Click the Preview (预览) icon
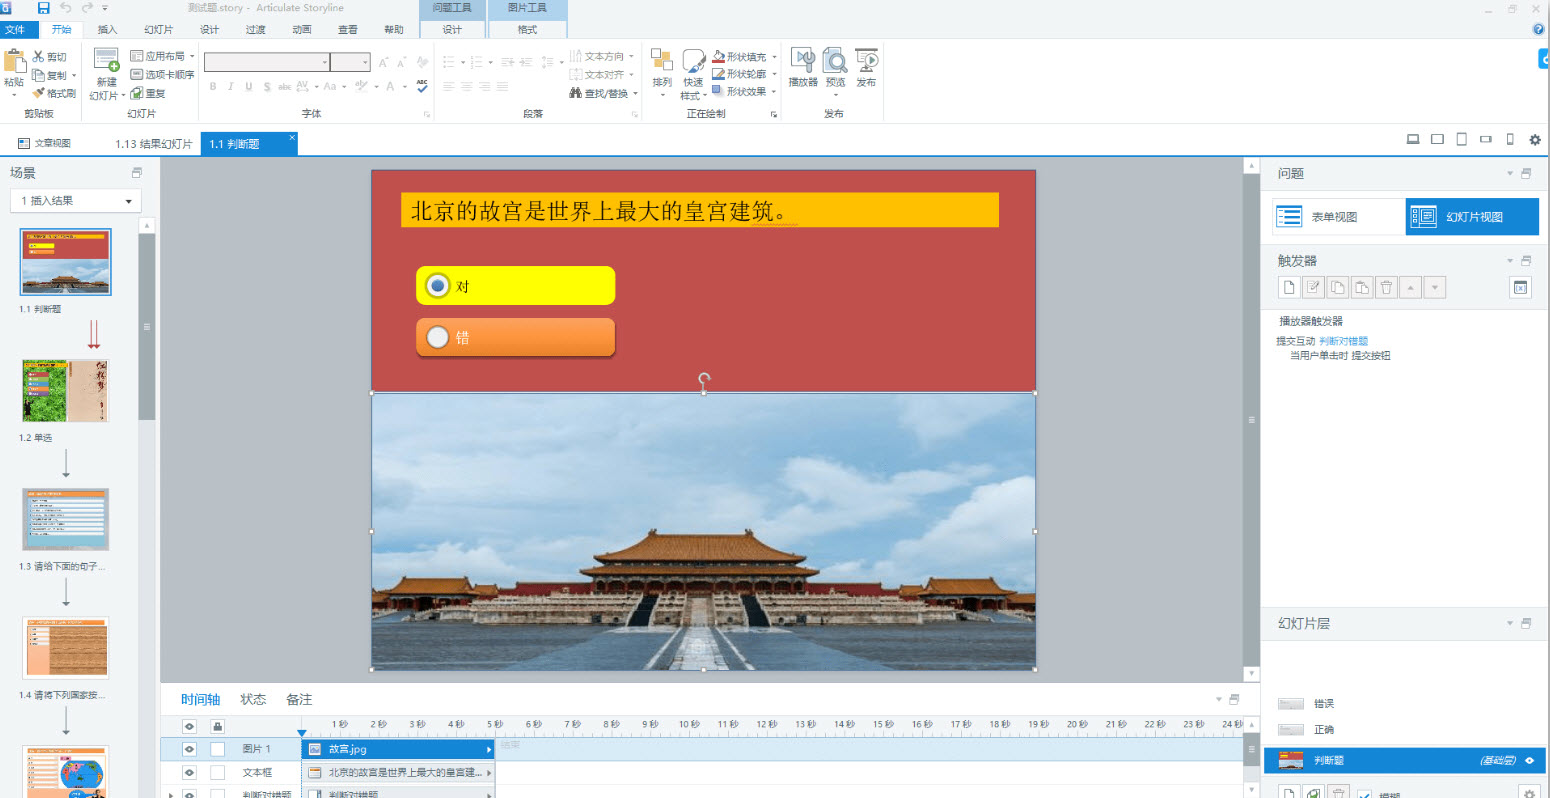The width and height of the screenshot is (1550, 798). [x=835, y=60]
